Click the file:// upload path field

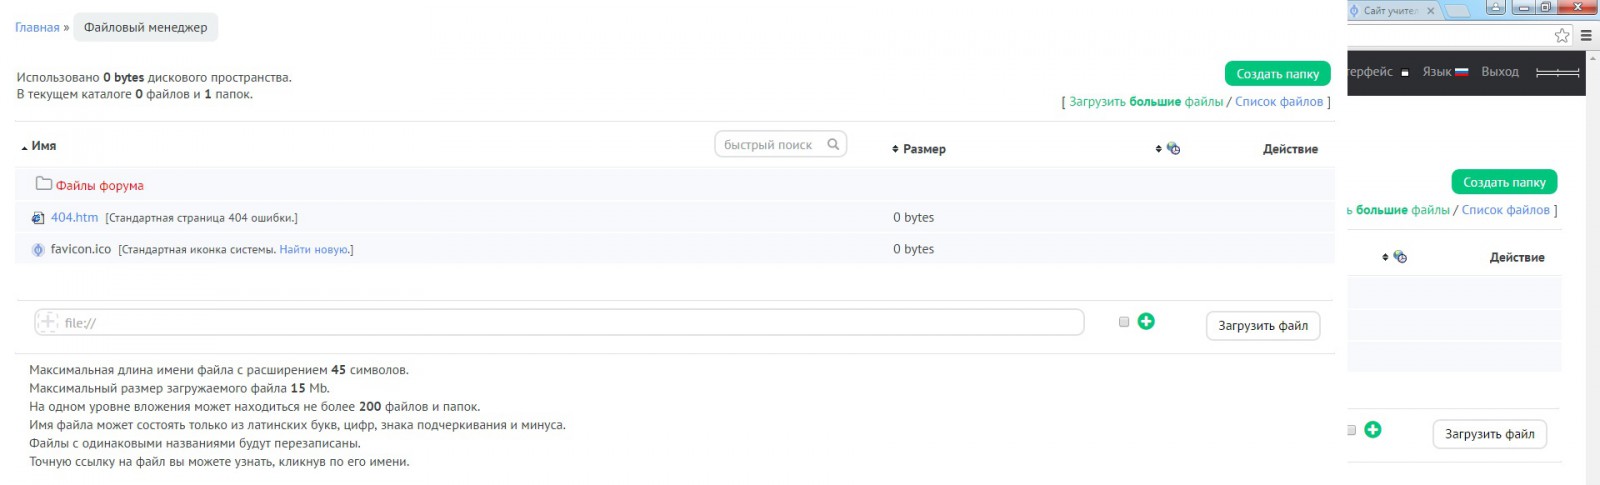559,322
